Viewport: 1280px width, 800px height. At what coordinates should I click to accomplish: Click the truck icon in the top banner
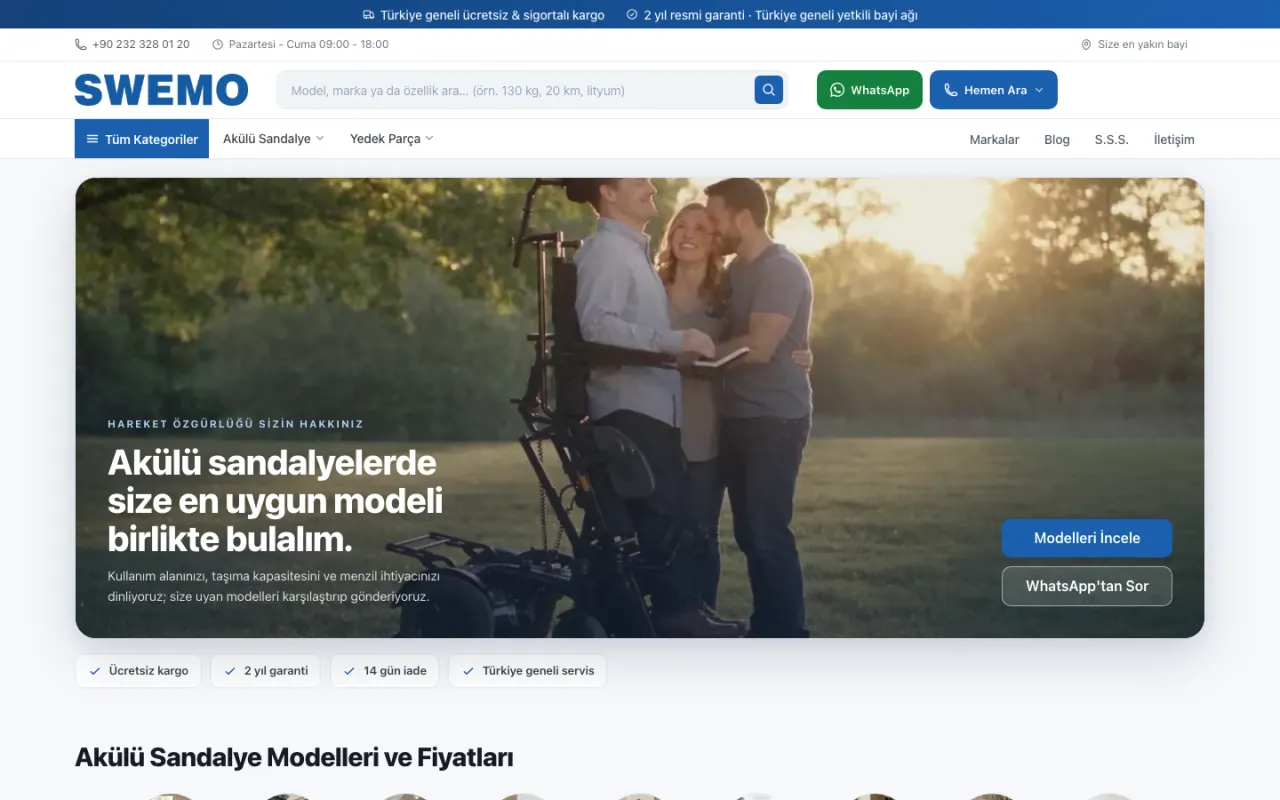pos(369,15)
